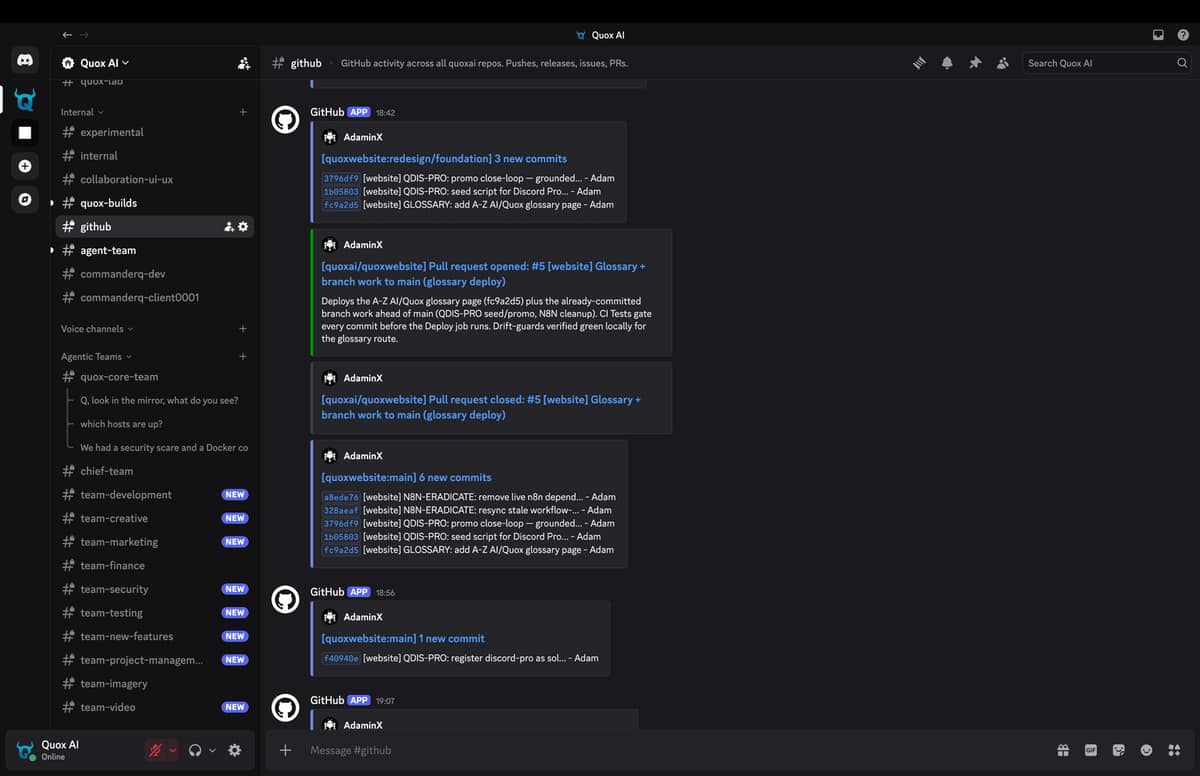Open commit hash f40940e
Image resolution: width=1200 pixels, height=776 pixels.
click(340, 658)
